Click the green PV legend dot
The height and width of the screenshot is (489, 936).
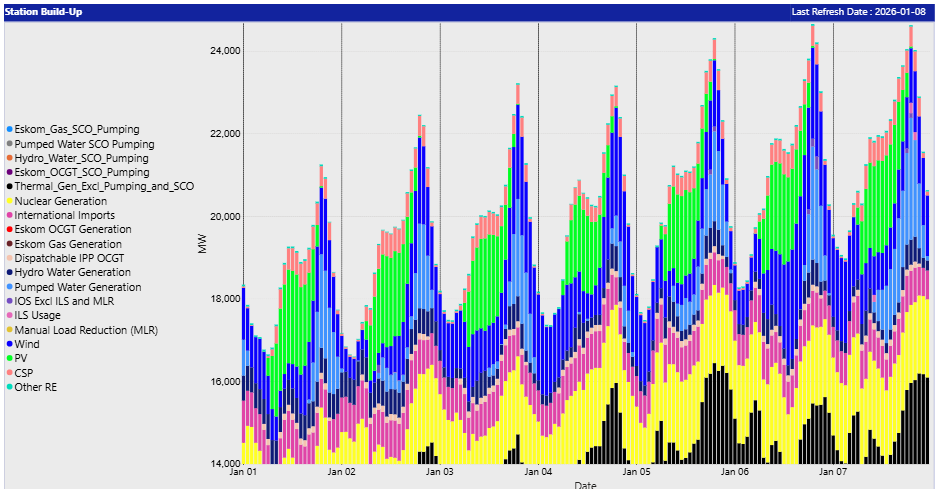tap(9, 358)
